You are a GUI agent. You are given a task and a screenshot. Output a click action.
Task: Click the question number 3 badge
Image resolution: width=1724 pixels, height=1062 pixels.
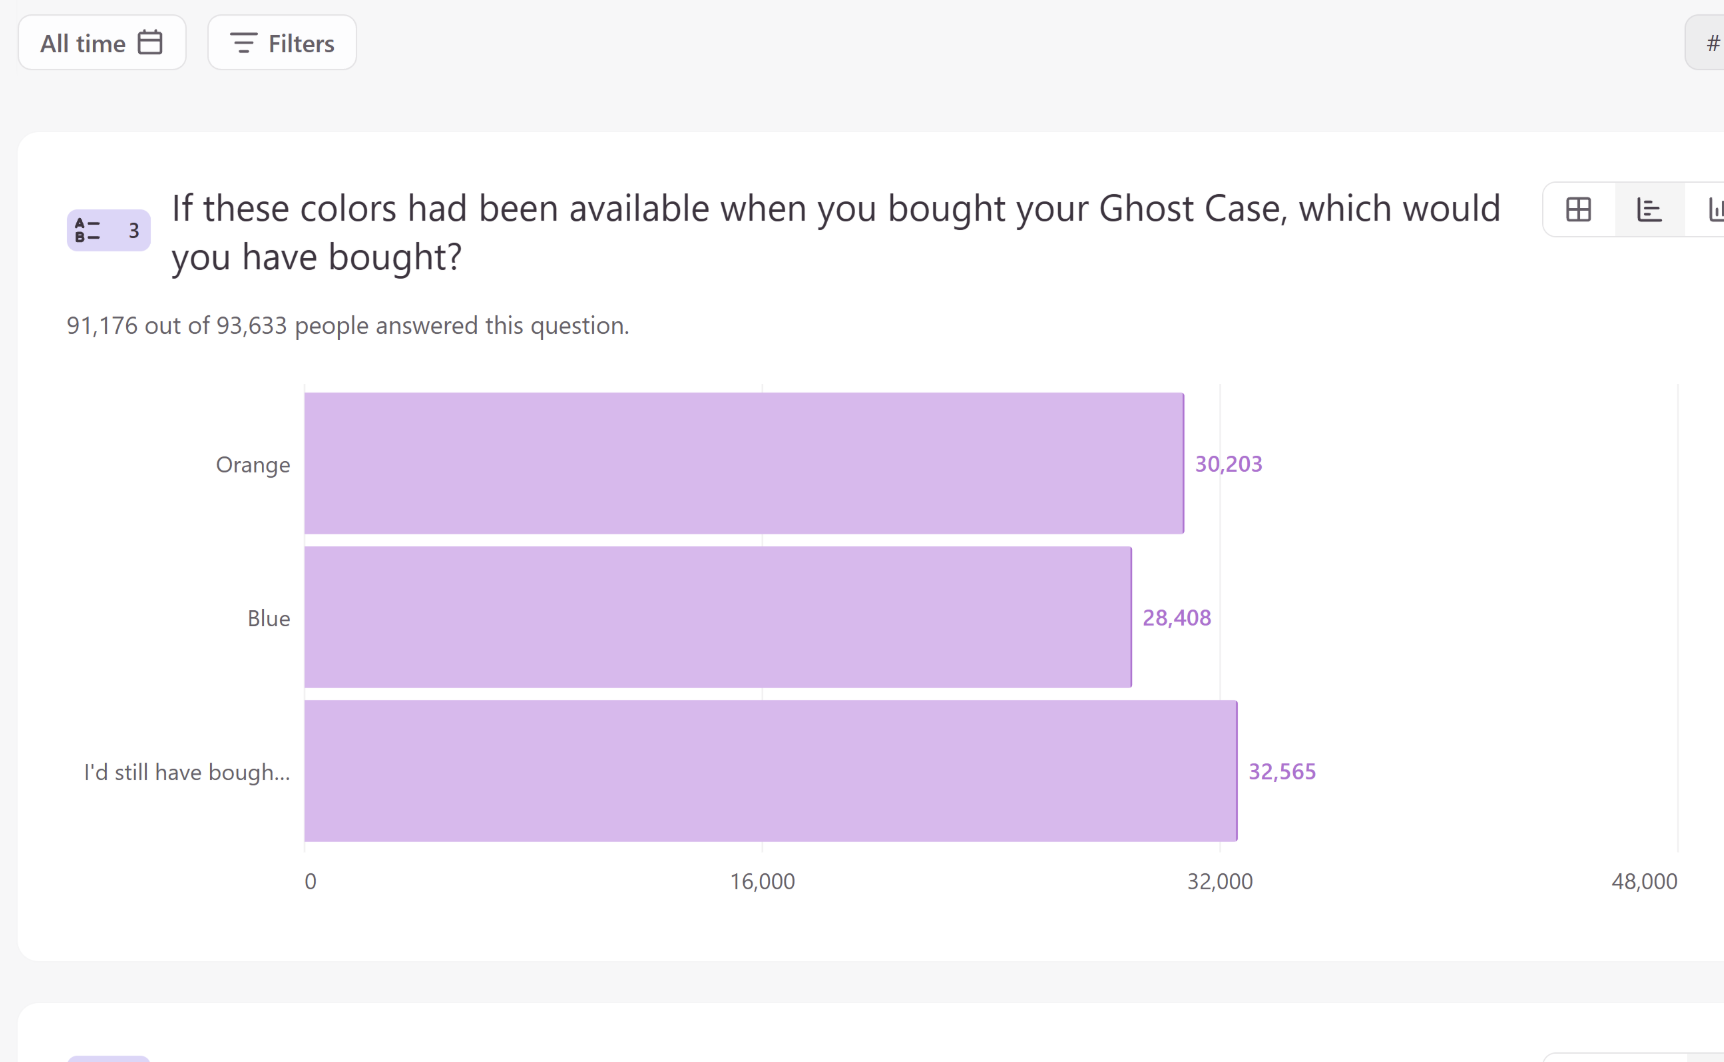(x=133, y=231)
